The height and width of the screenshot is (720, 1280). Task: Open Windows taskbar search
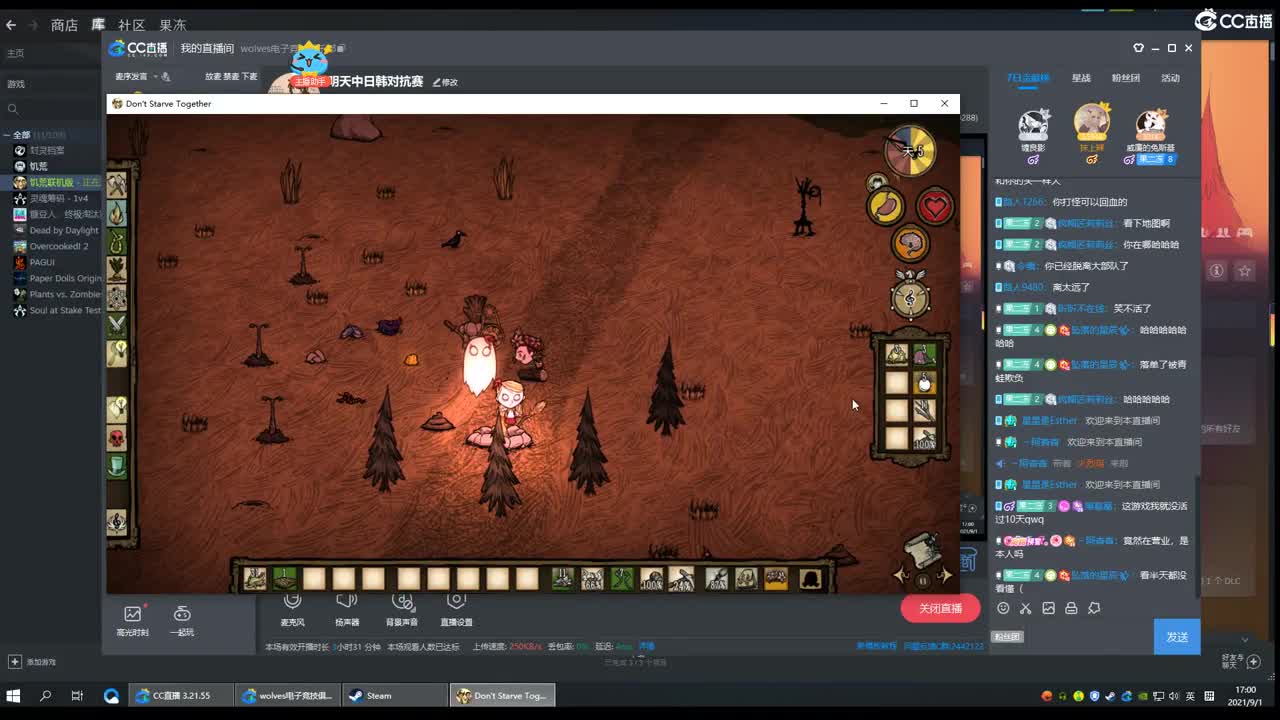click(x=45, y=695)
